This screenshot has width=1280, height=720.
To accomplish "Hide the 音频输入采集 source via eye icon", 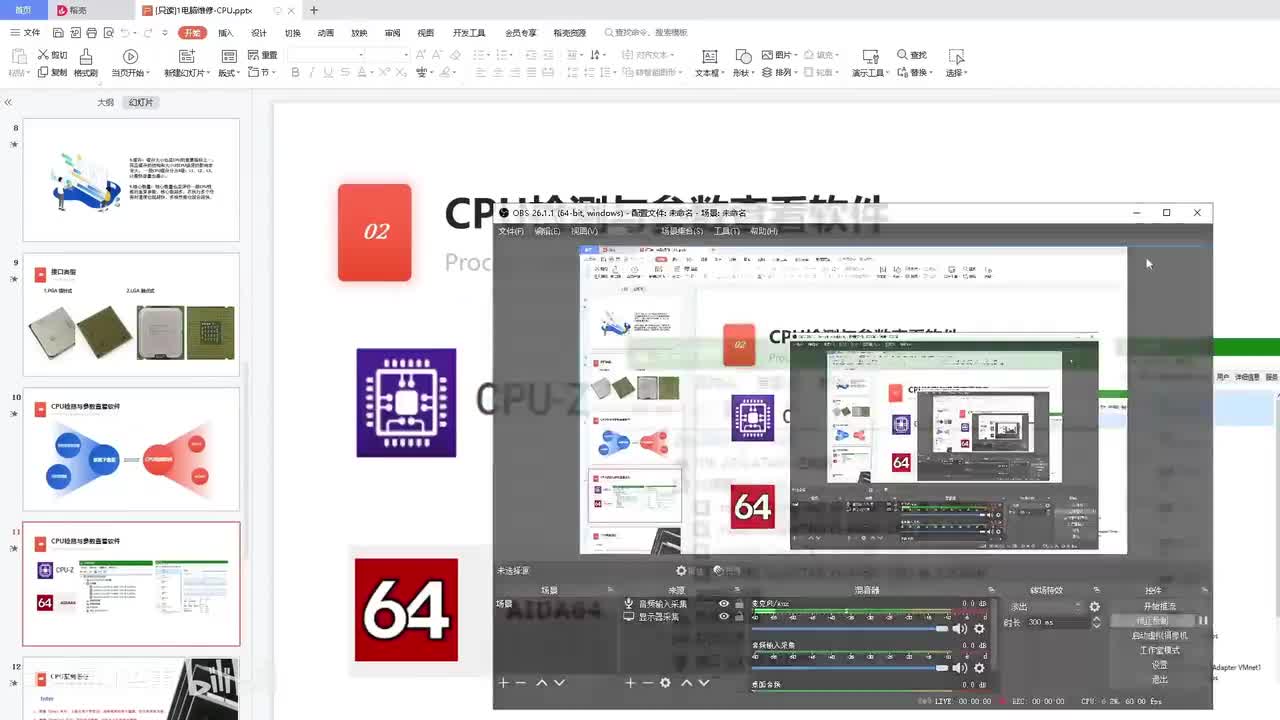I will coord(724,604).
